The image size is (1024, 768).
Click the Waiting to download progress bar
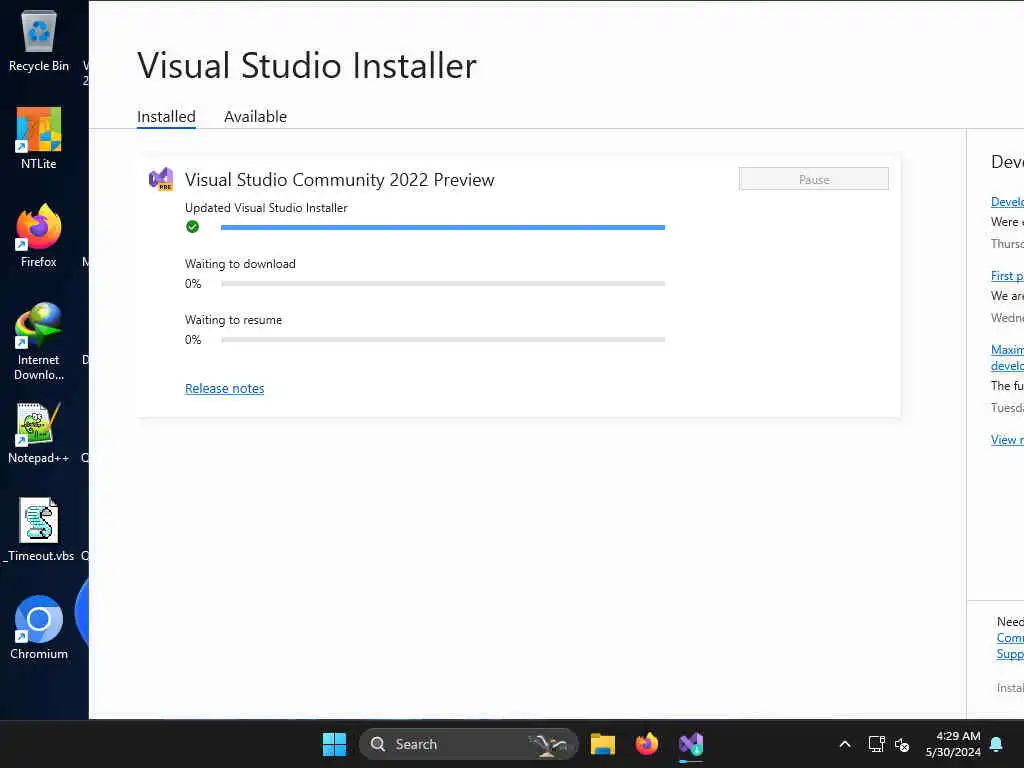pos(443,283)
